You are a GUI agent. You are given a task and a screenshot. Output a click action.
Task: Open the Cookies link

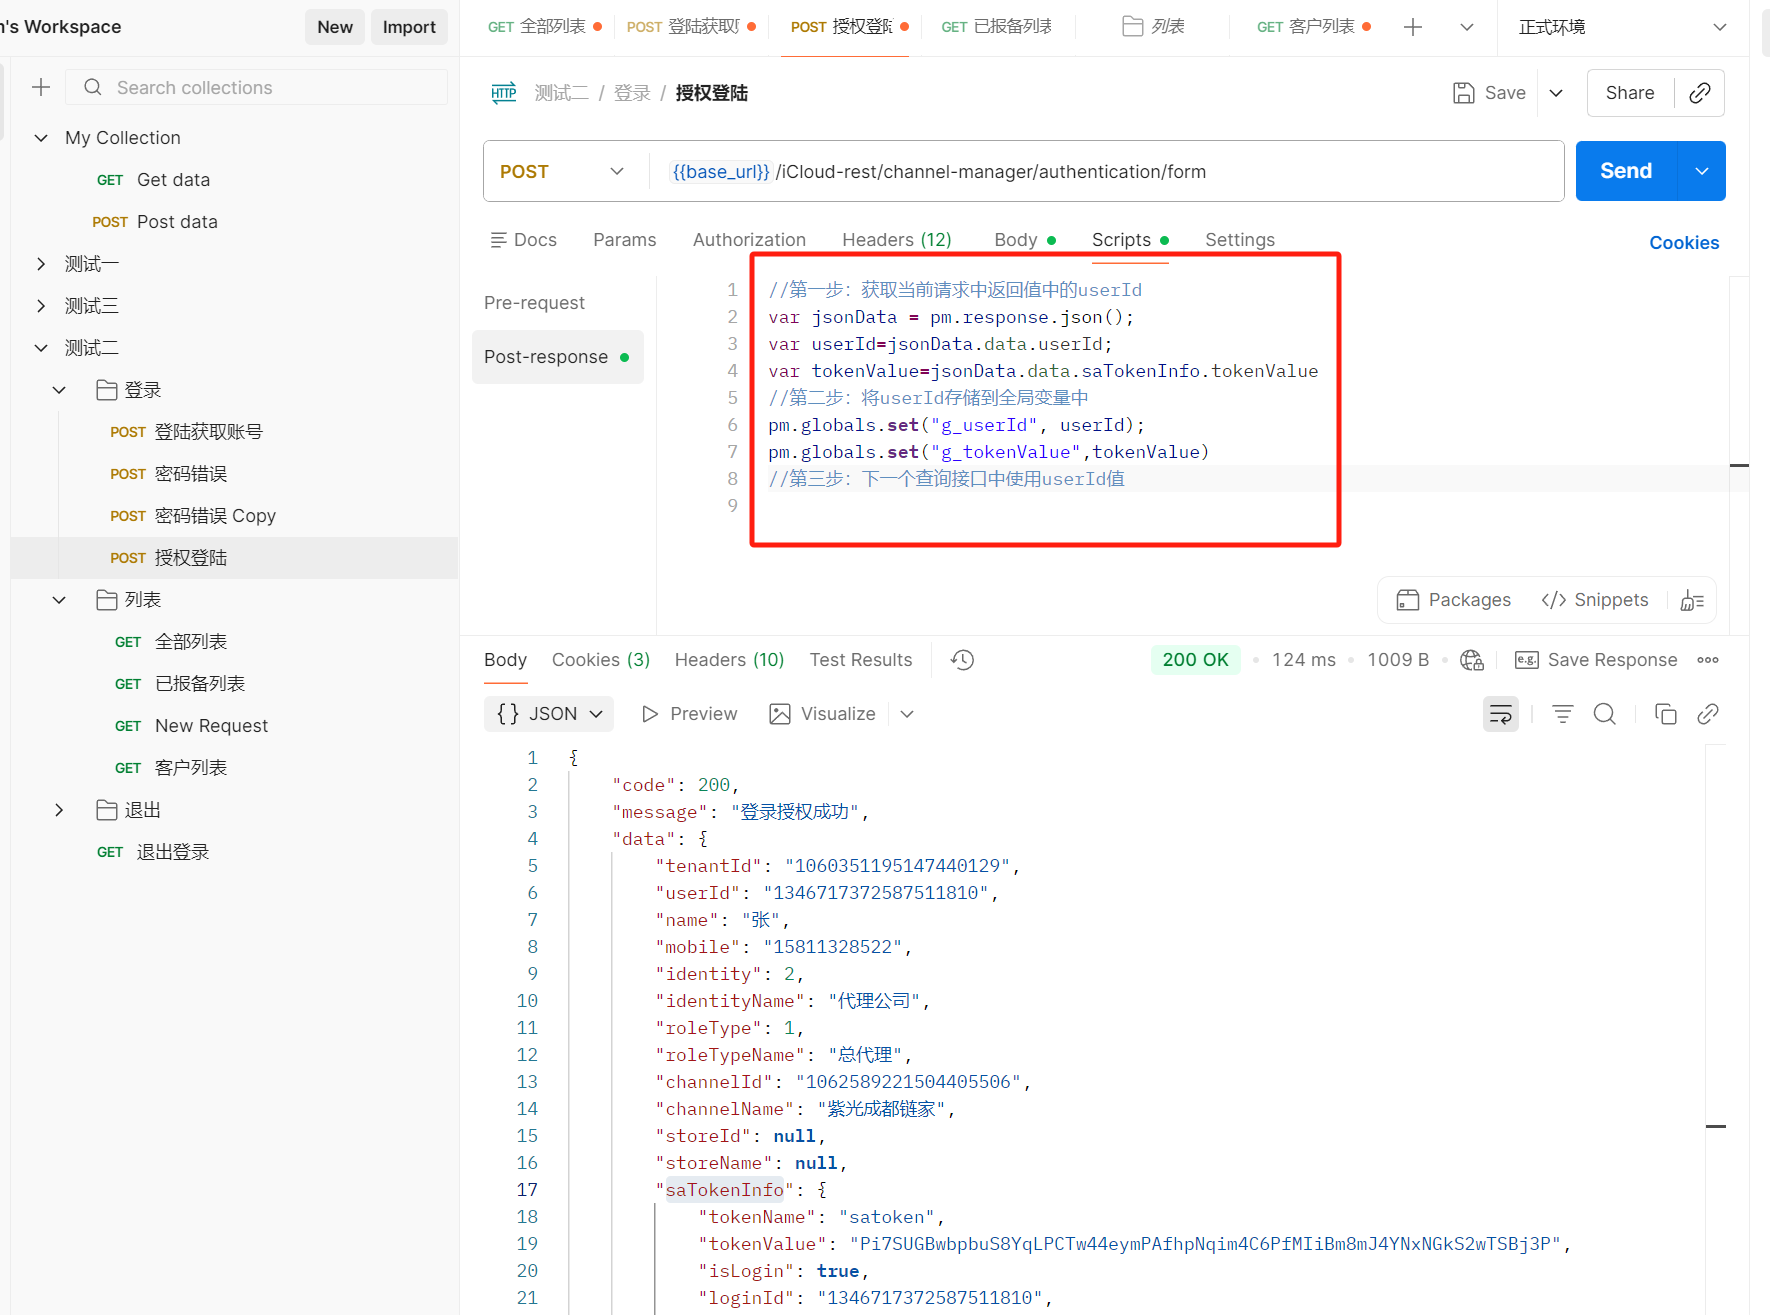tap(1684, 243)
